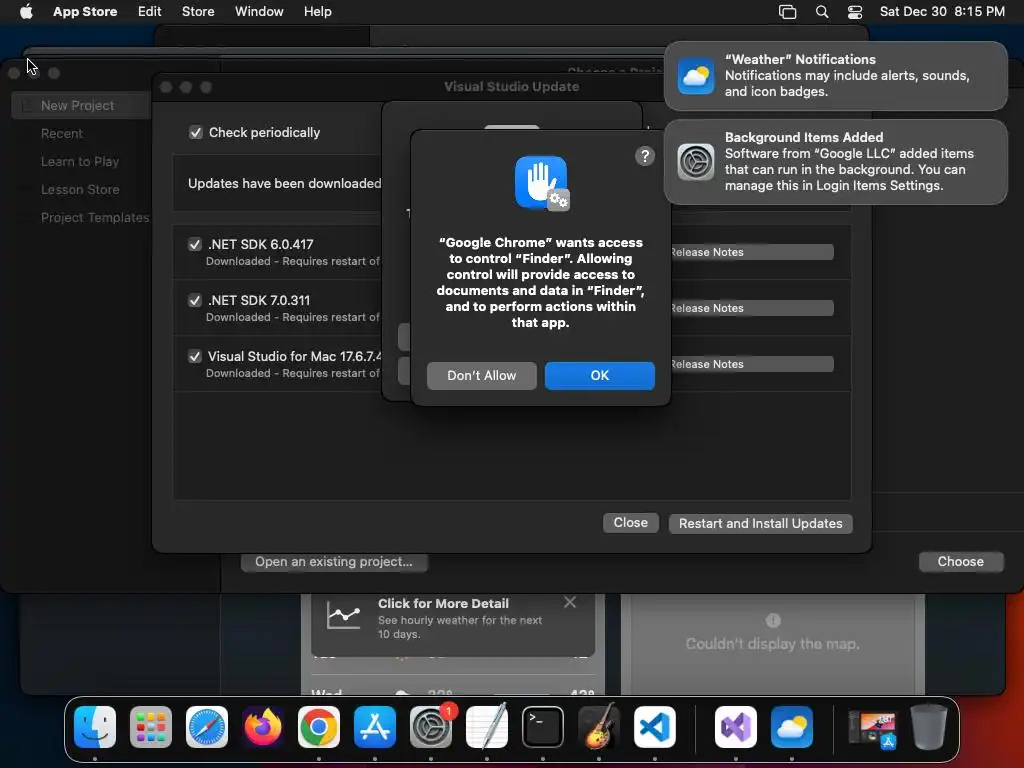Click the help question mark in permission dialog
This screenshot has width=1024, height=768.
(645, 156)
